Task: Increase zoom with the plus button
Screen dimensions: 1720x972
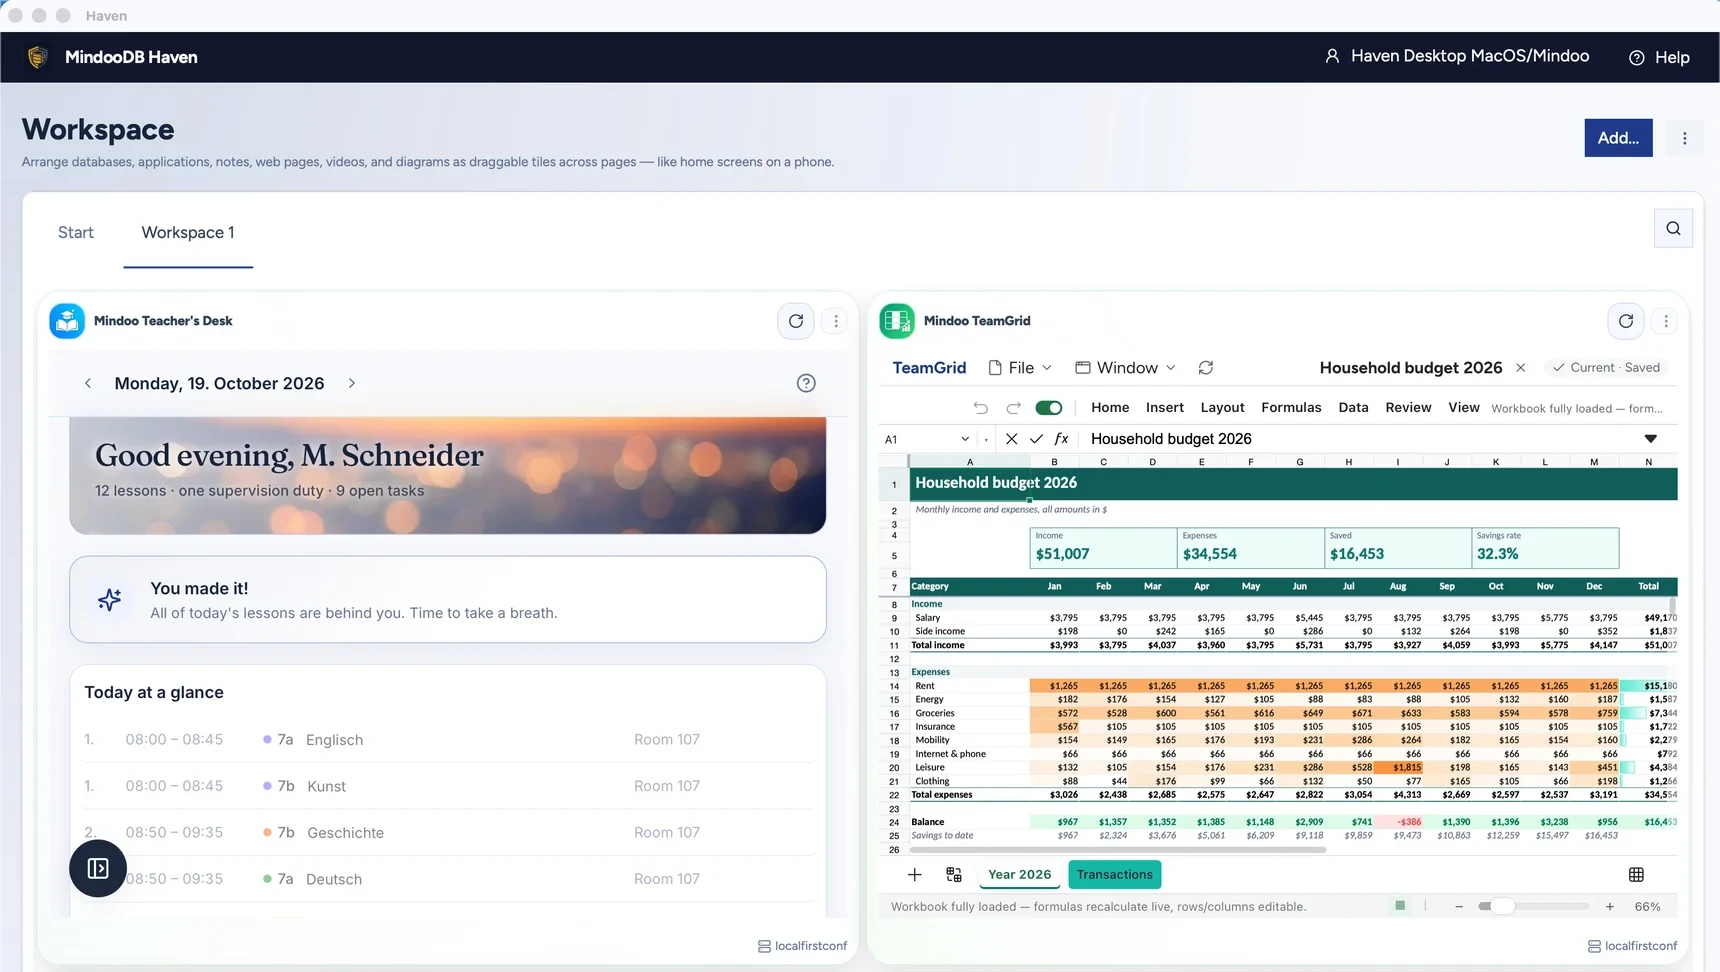Action: click(1610, 907)
